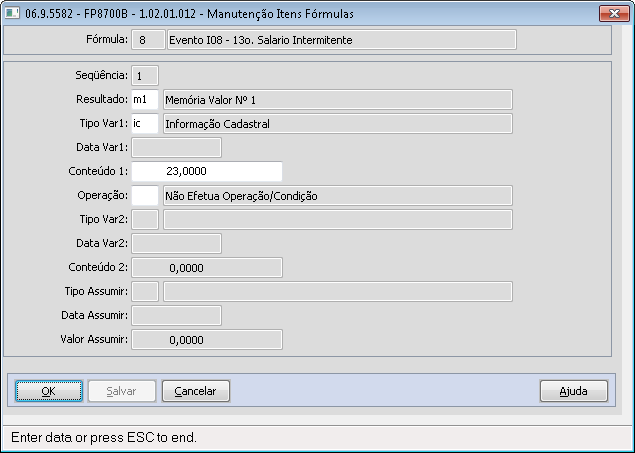Image resolution: width=635 pixels, height=453 pixels.
Task: Click the 'Memória Valor Nº 1' description
Action: tap(338, 100)
